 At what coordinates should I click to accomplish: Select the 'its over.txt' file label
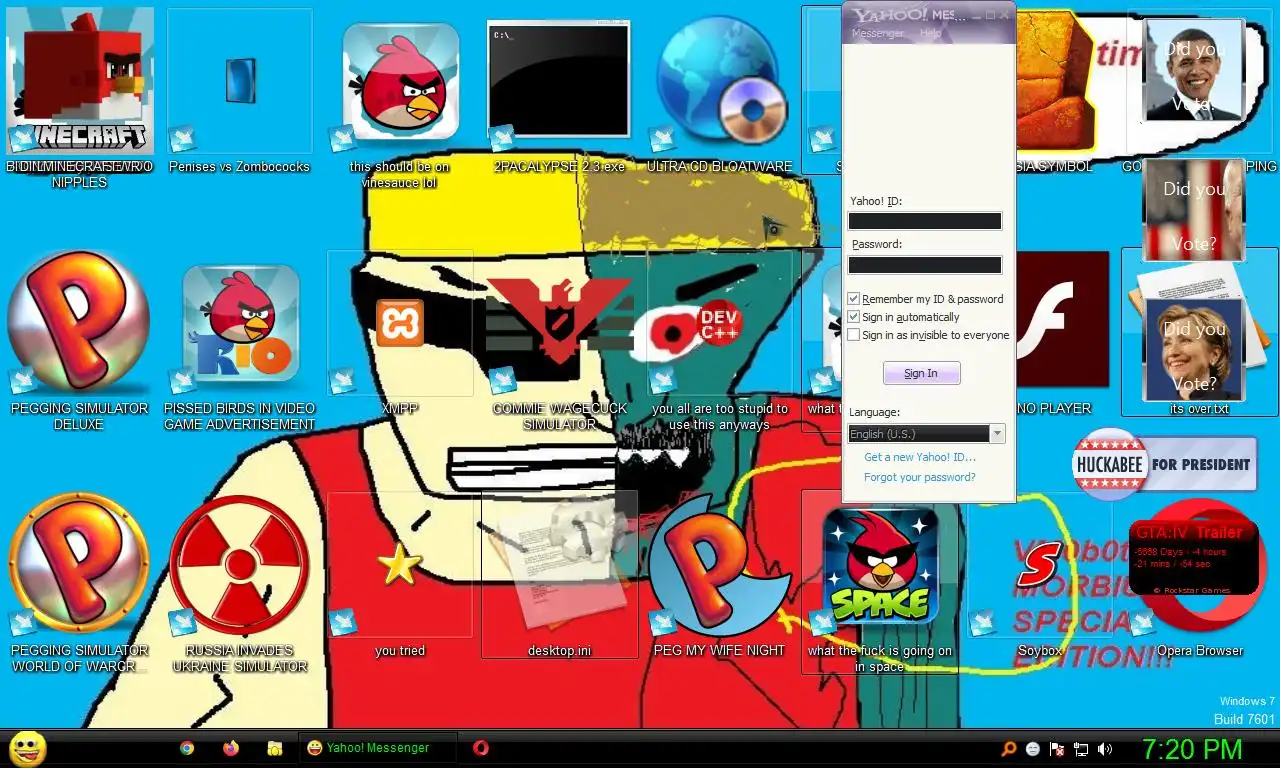[1199, 409]
